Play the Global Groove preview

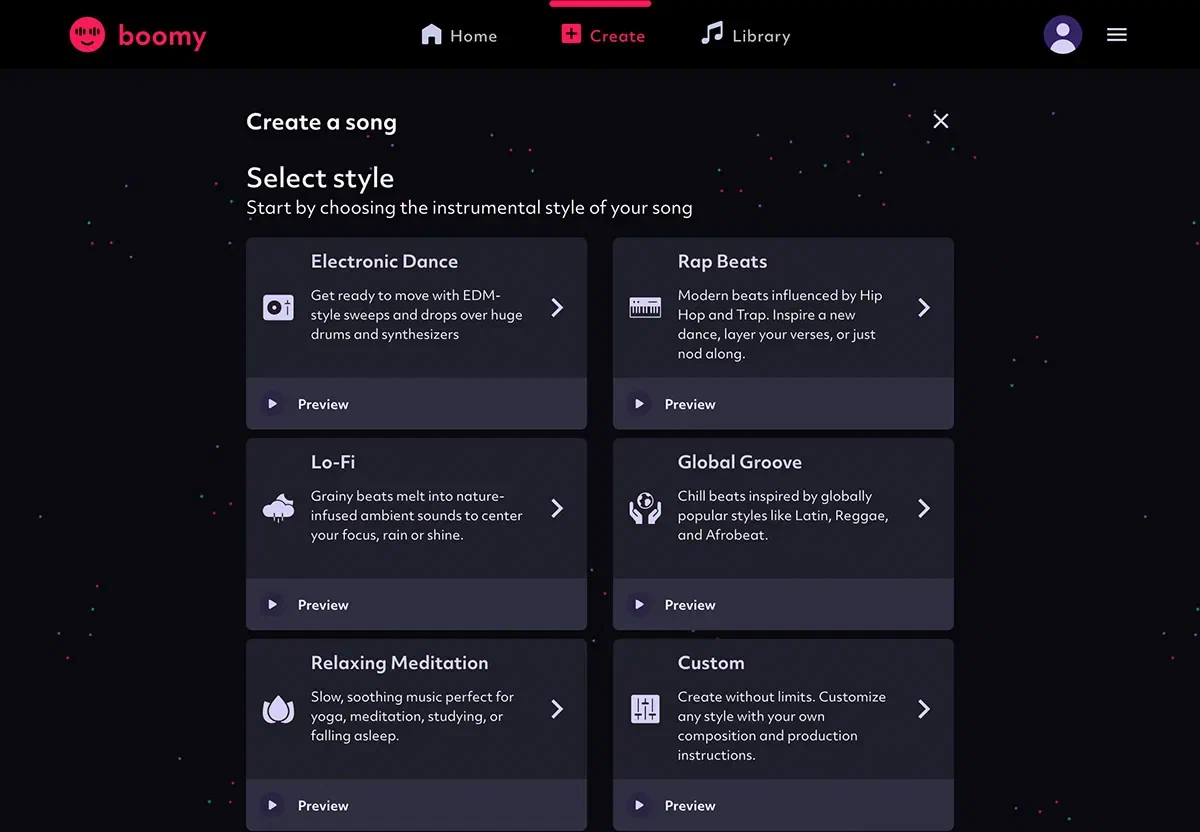tap(639, 605)
